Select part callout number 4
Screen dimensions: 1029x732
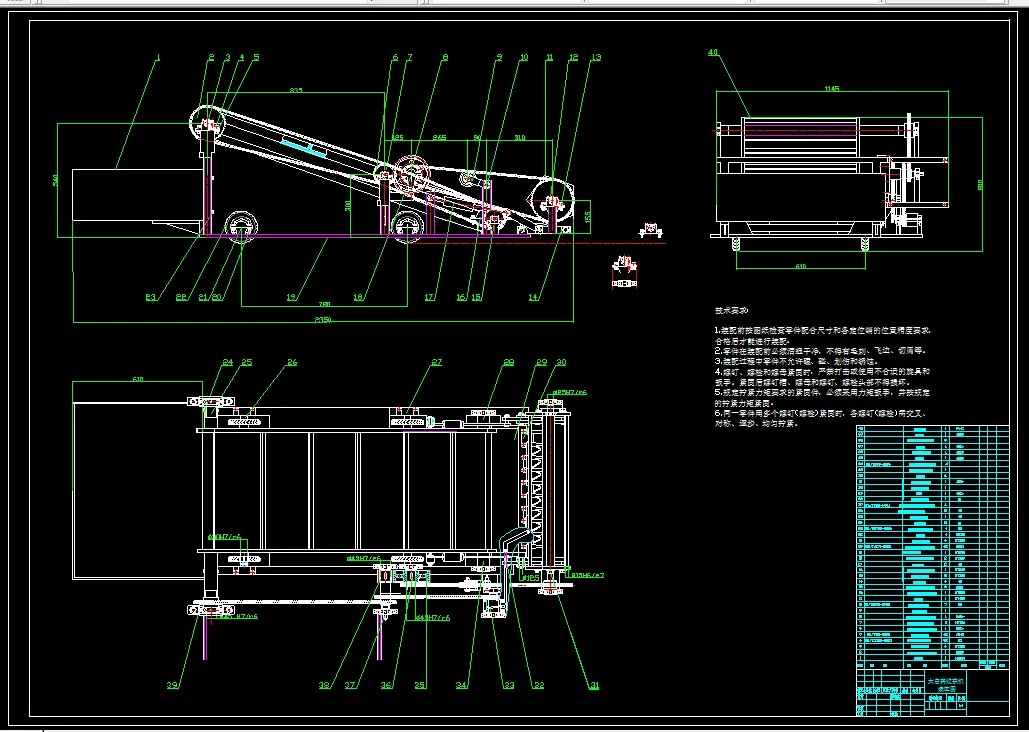pos(242,57)
